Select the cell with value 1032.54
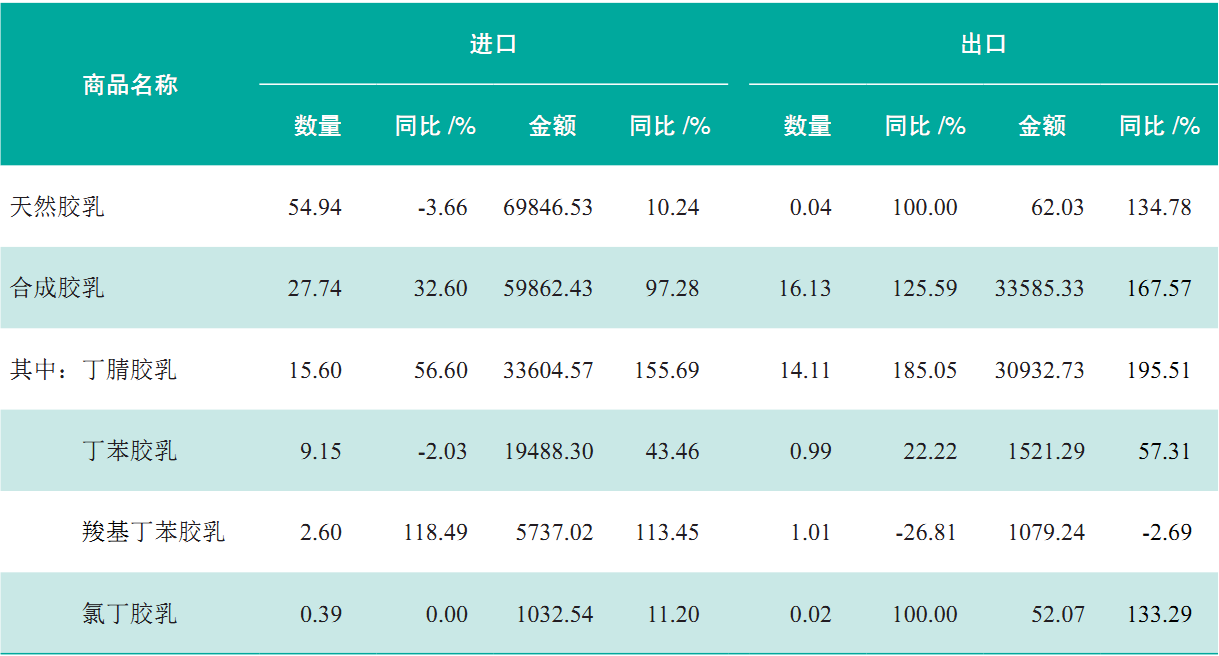The height and width of the screenshot is (656, 1219). point(555,614)
